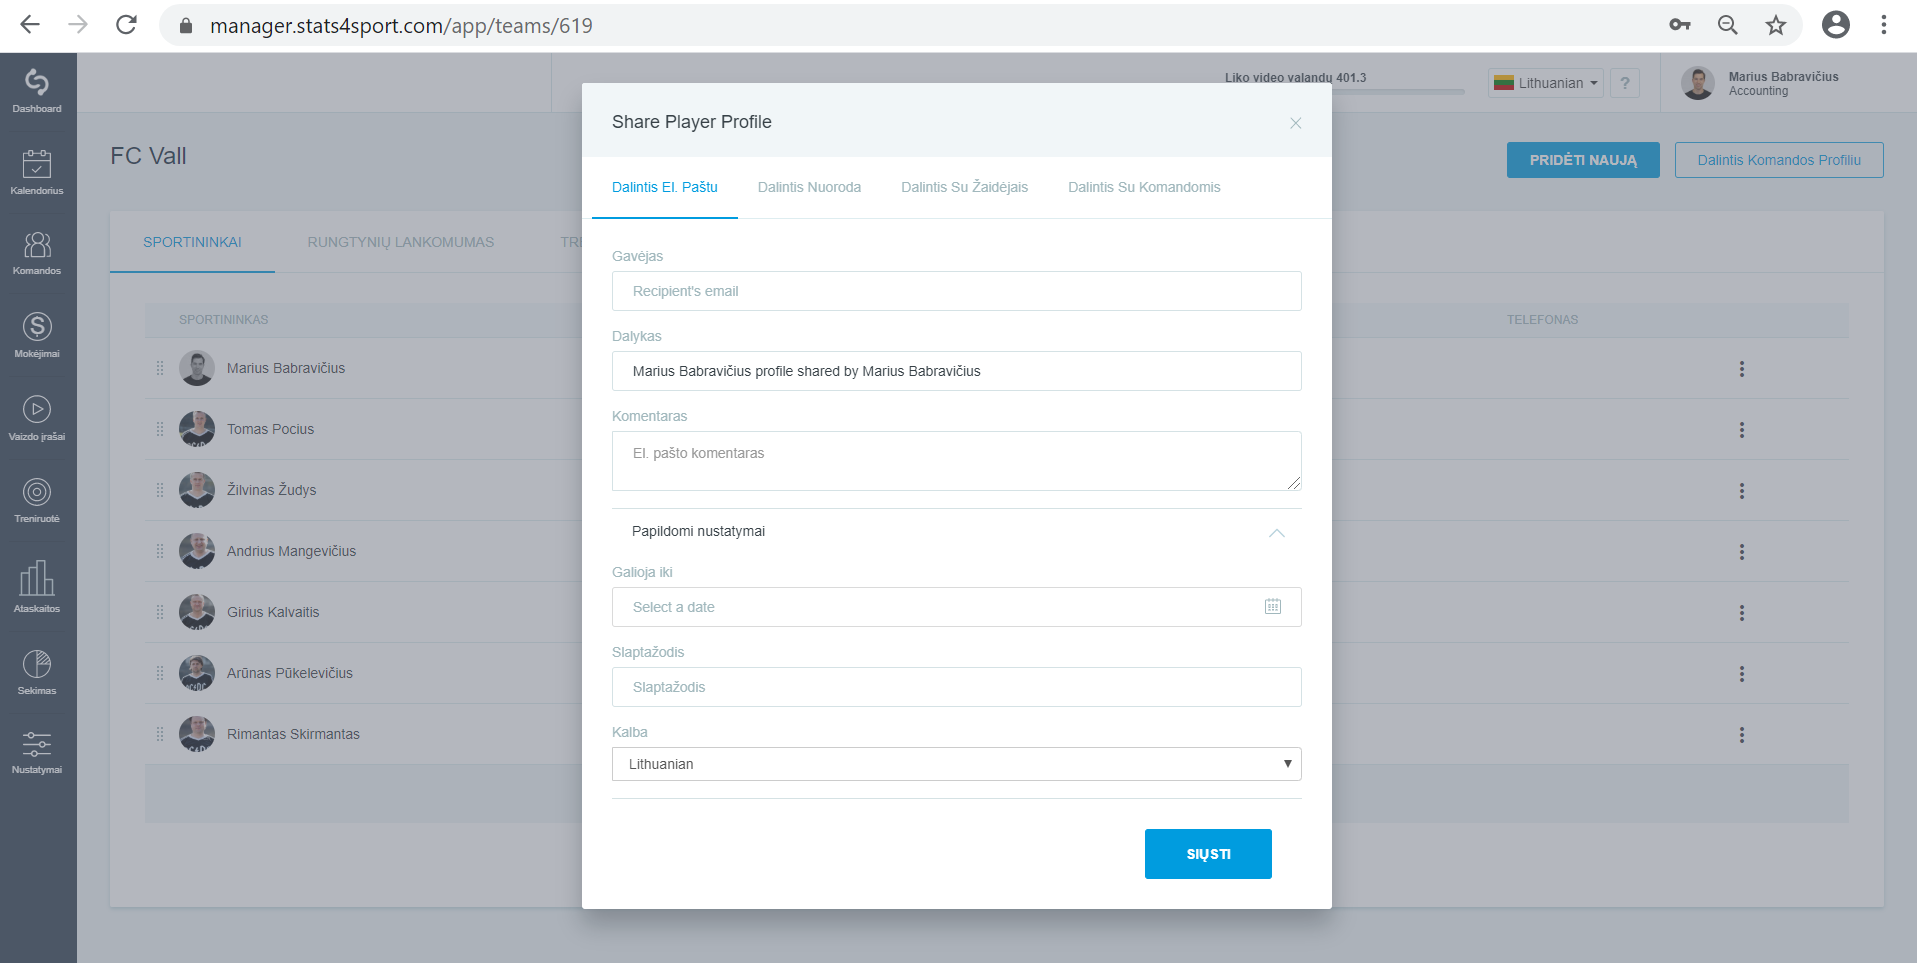Open three-dot menu for Rimantas Skirmantas row
This screenshot has width=1917, height=963.
click(1742, 735)
